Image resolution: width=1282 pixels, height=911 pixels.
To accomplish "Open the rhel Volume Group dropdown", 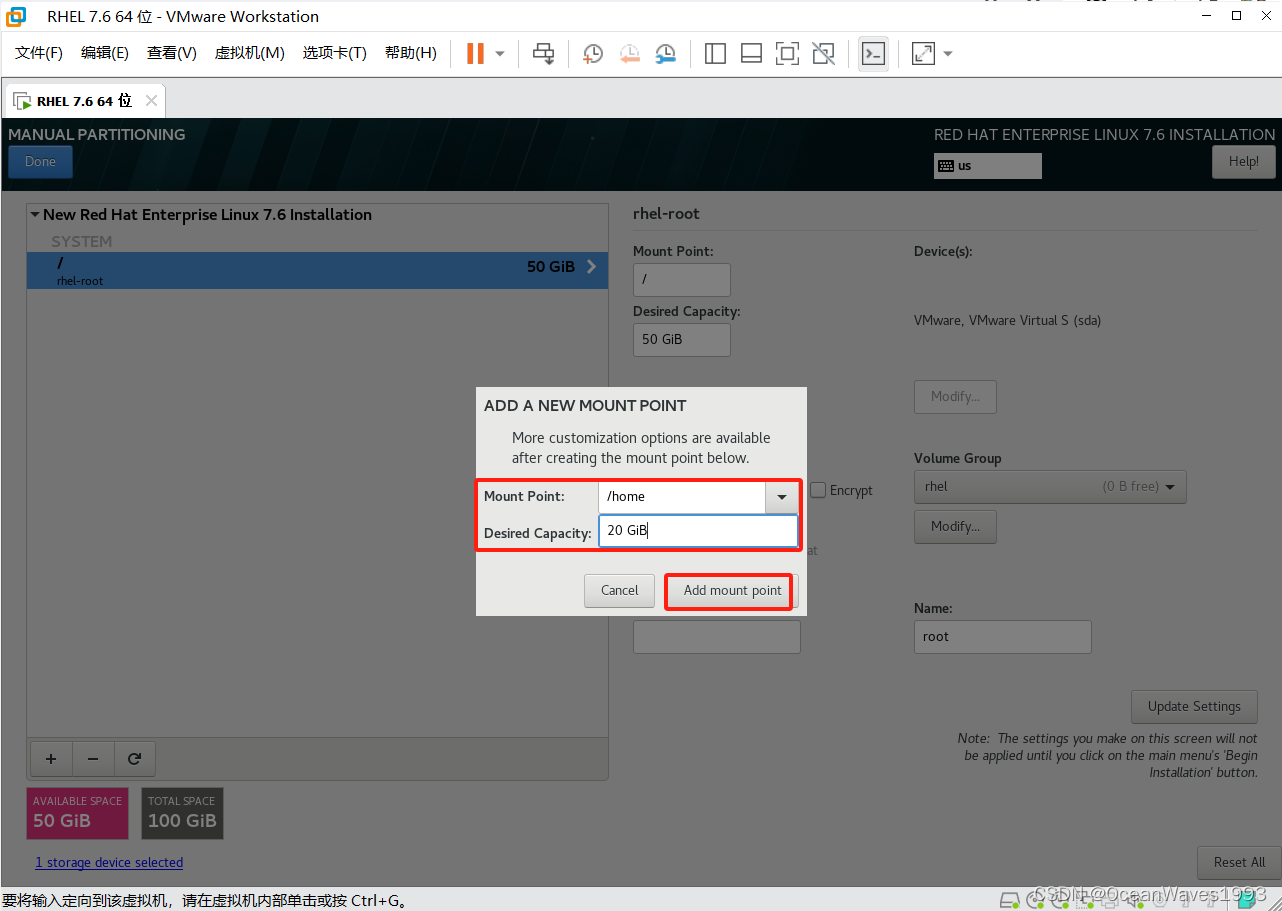I will [x=1050, y=487].
